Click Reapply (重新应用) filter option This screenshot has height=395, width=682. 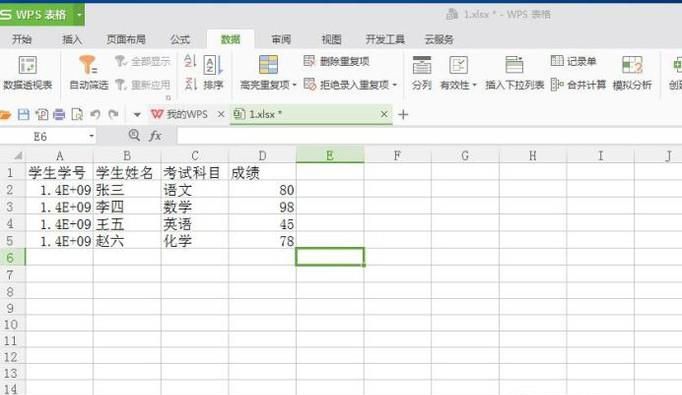click(143, 84)
